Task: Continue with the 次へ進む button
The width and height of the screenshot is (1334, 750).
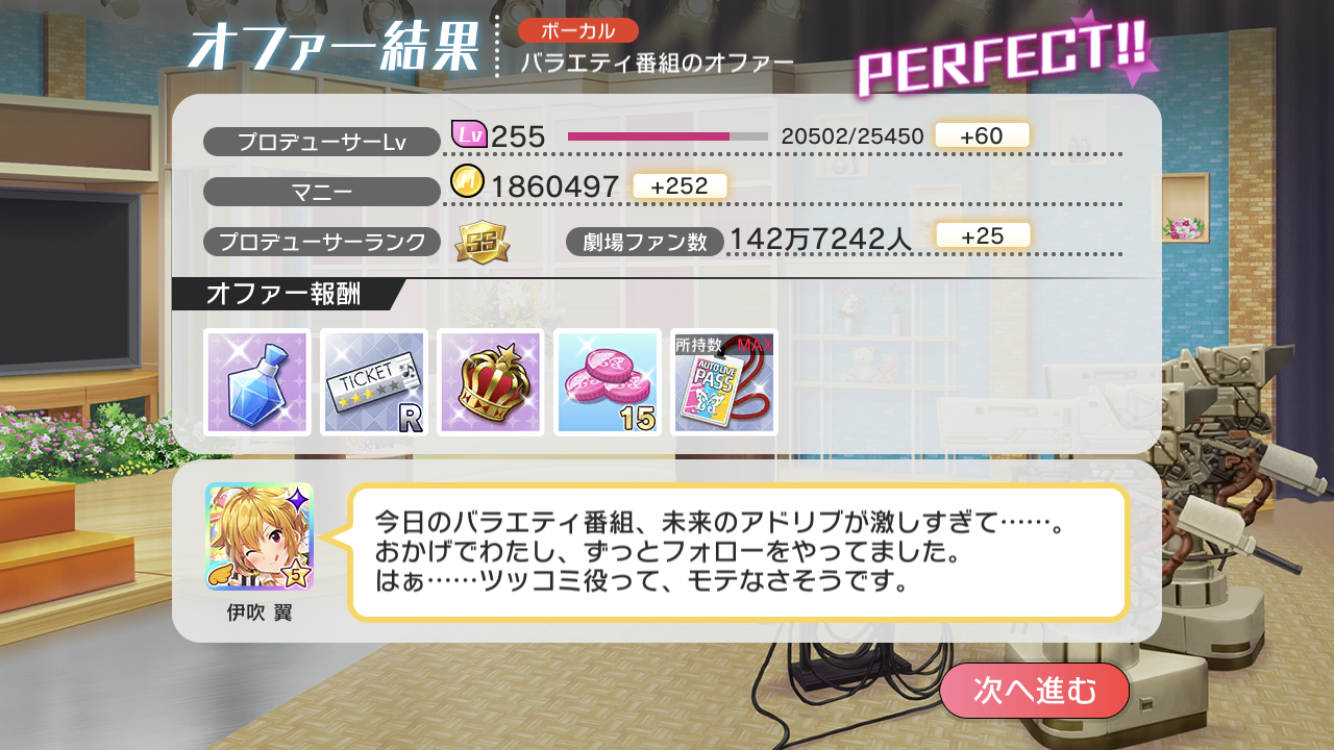Action: tap(1035, 690)
